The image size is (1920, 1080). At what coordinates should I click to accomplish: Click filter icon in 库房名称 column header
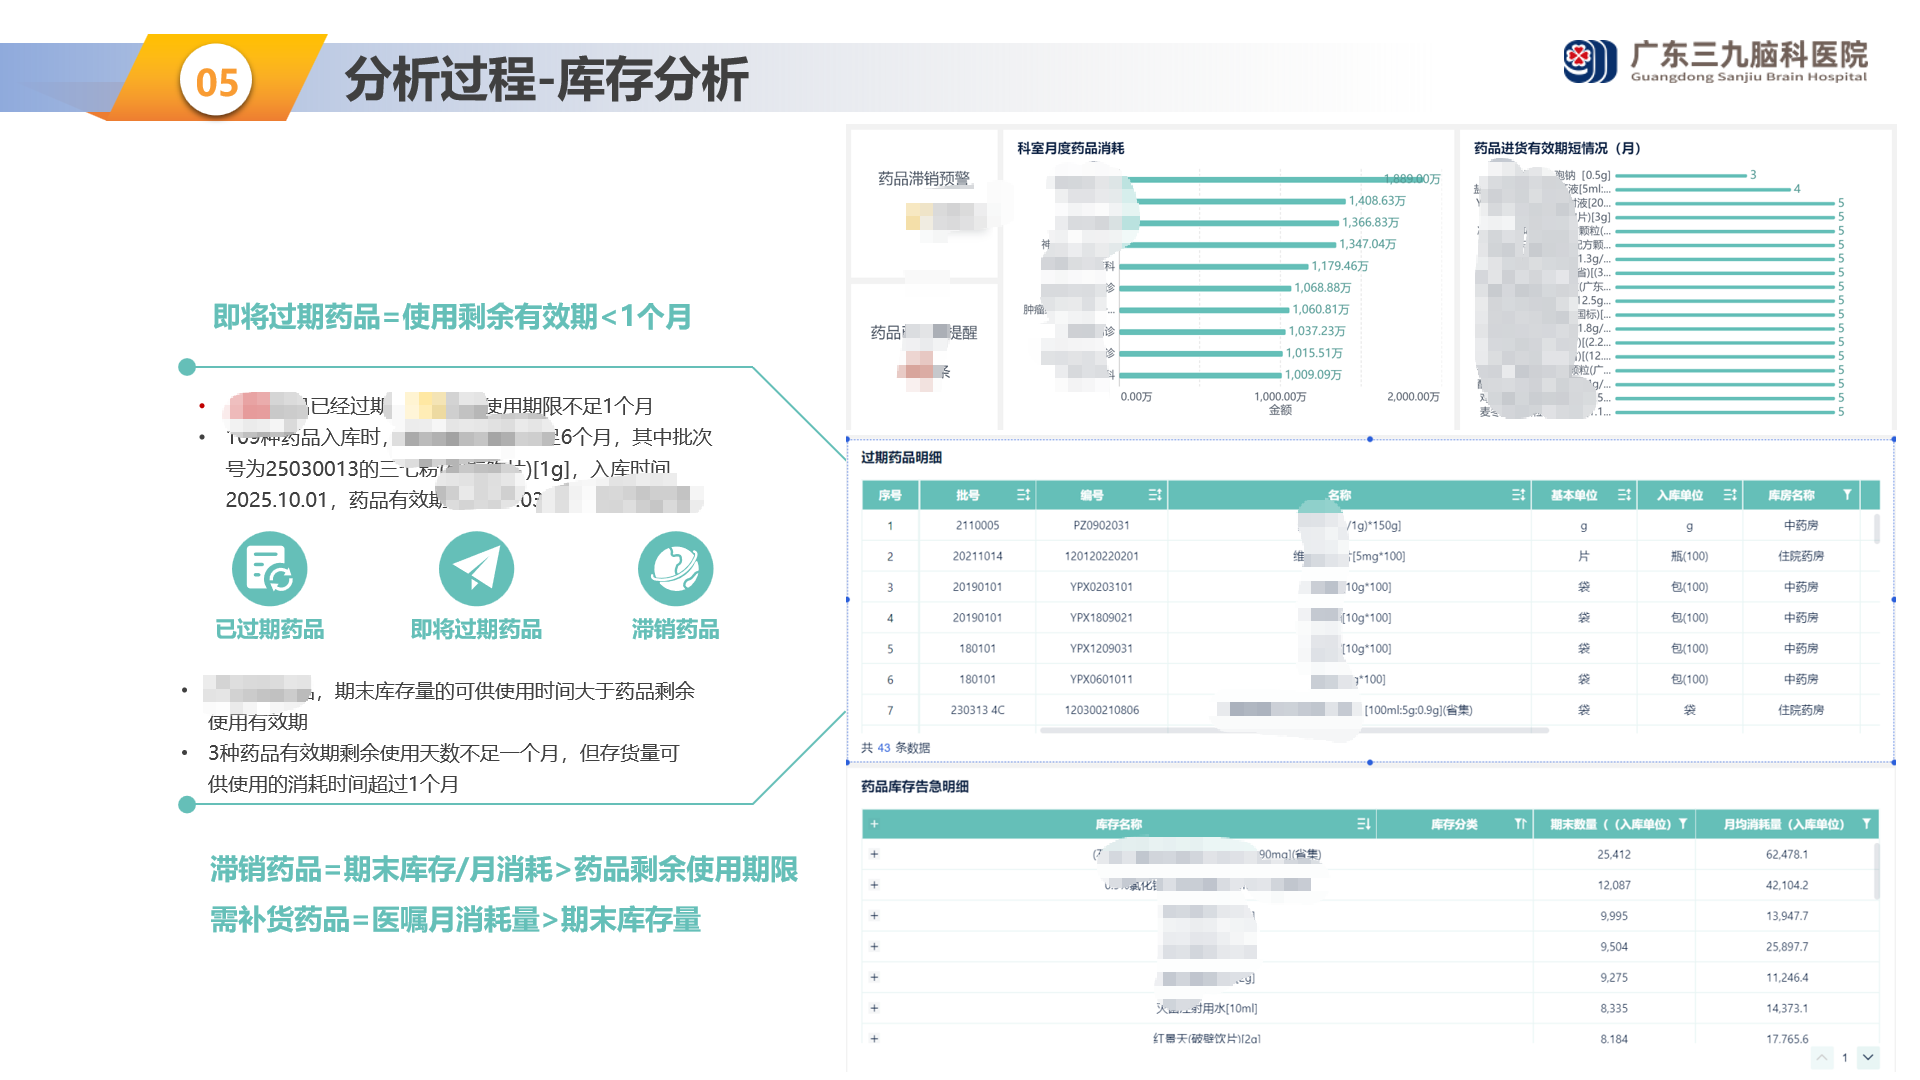click(1847, 495)
